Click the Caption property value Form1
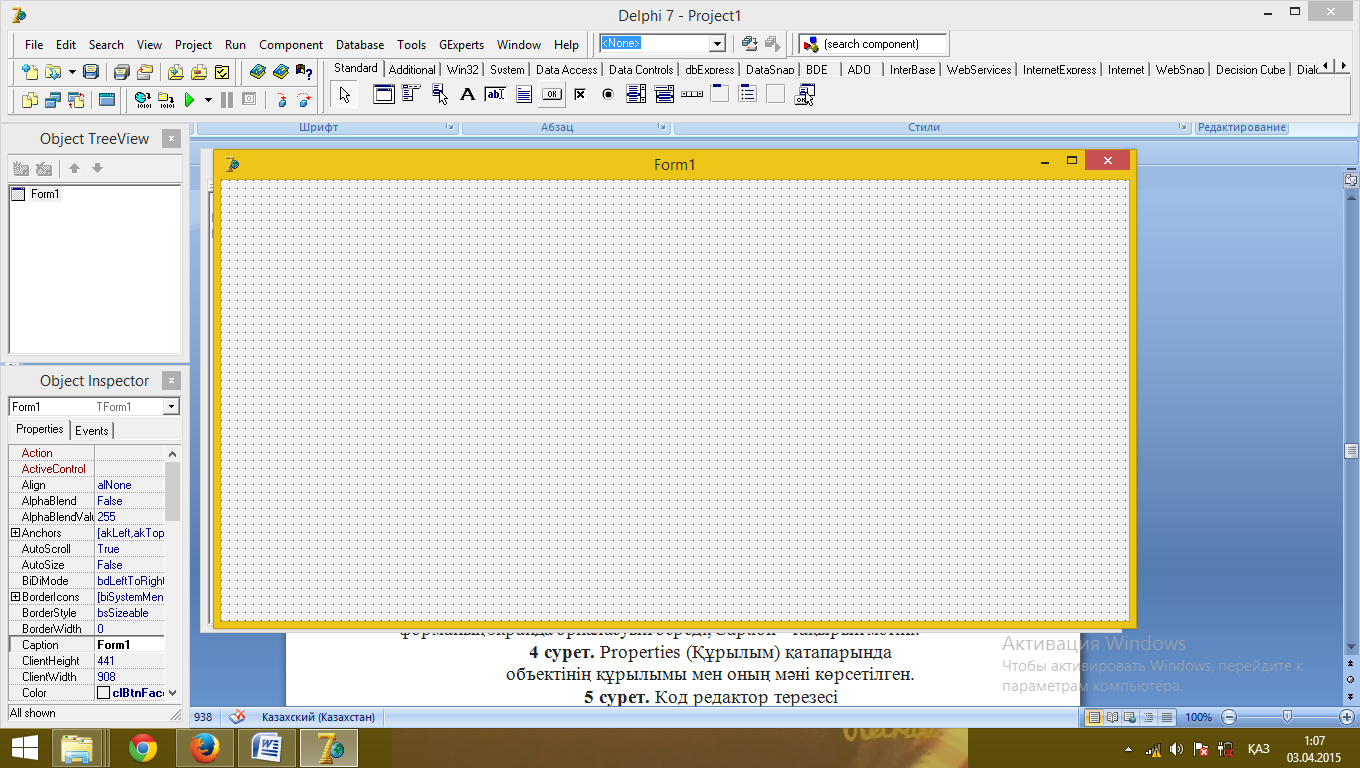 [130, 645]
